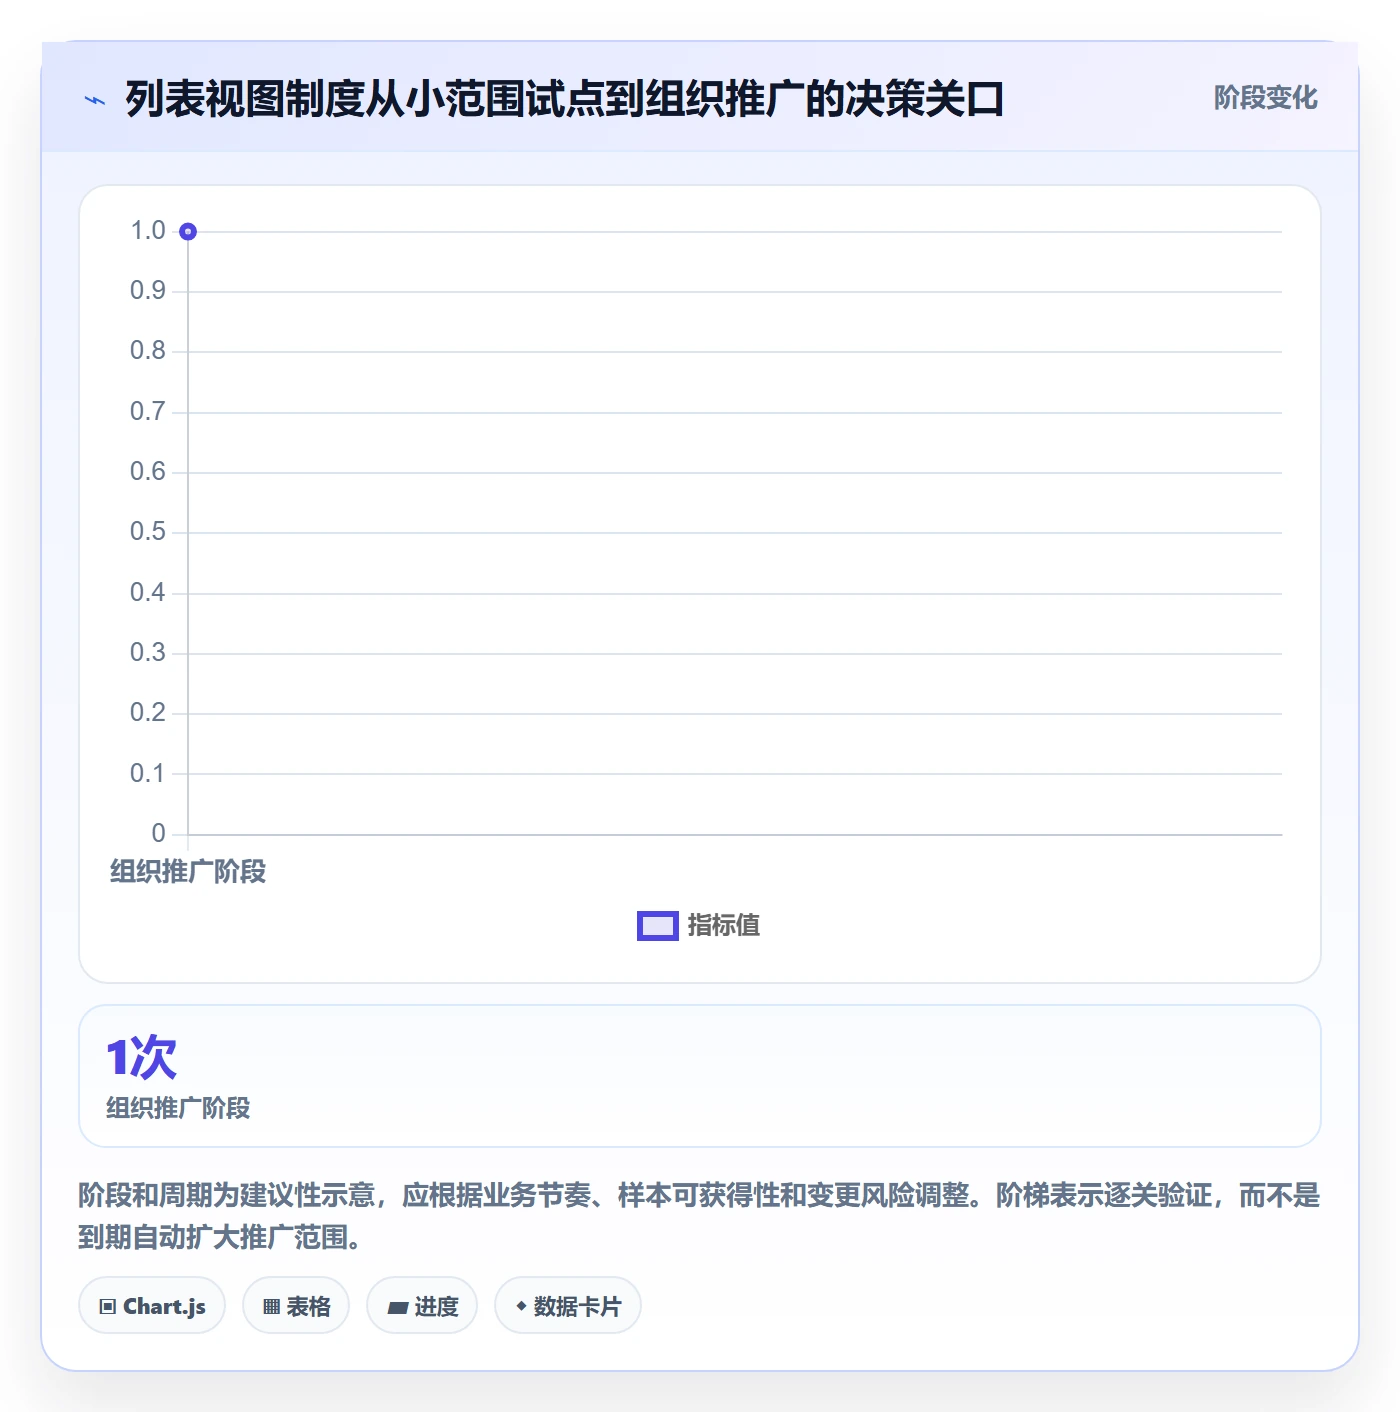Toggle the 指标值 legend color swatch
The image size is (1400, 1412).
[658, 926]
